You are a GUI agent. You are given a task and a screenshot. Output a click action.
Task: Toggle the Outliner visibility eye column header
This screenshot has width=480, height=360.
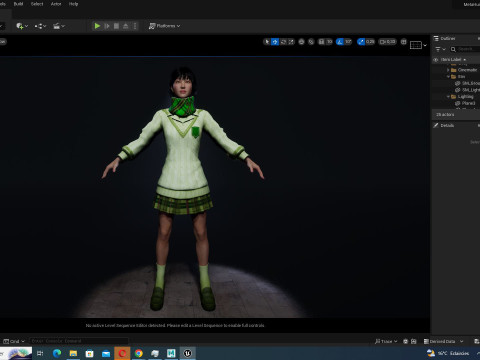(435, 60)
